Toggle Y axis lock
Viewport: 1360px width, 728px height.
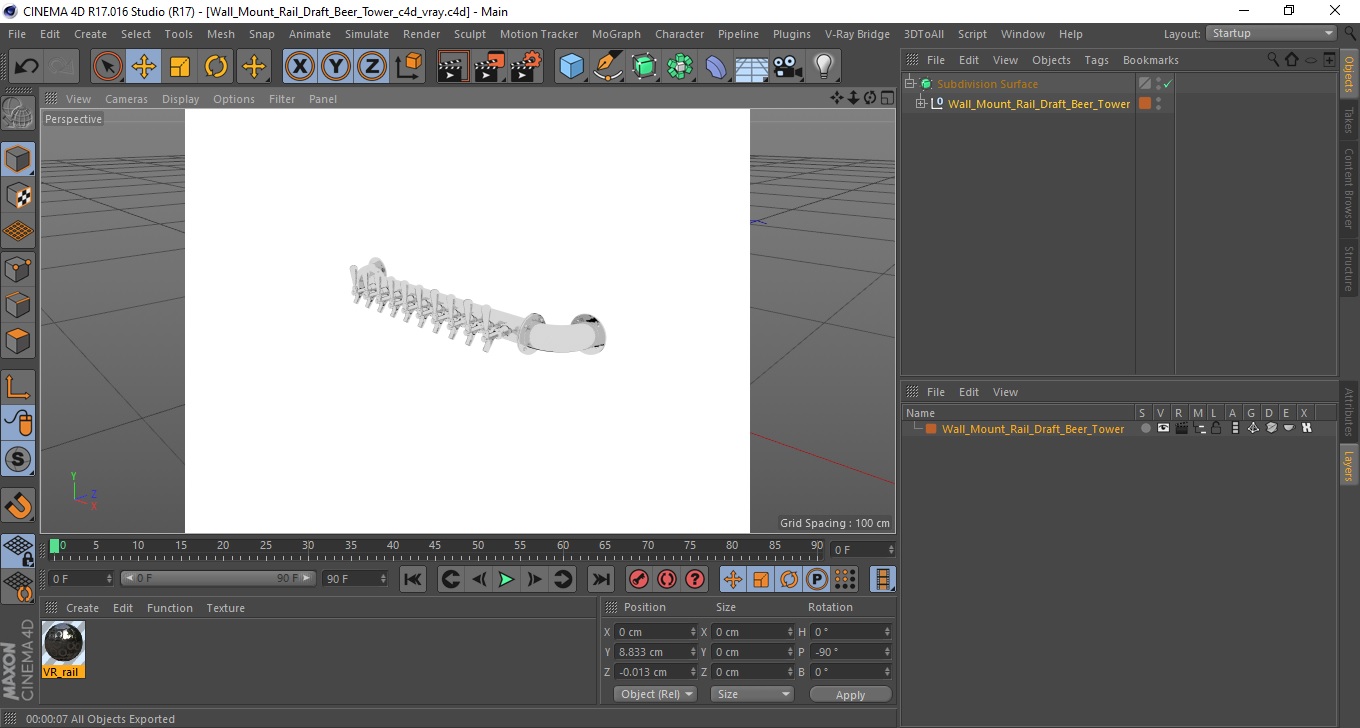pos(336,67)
